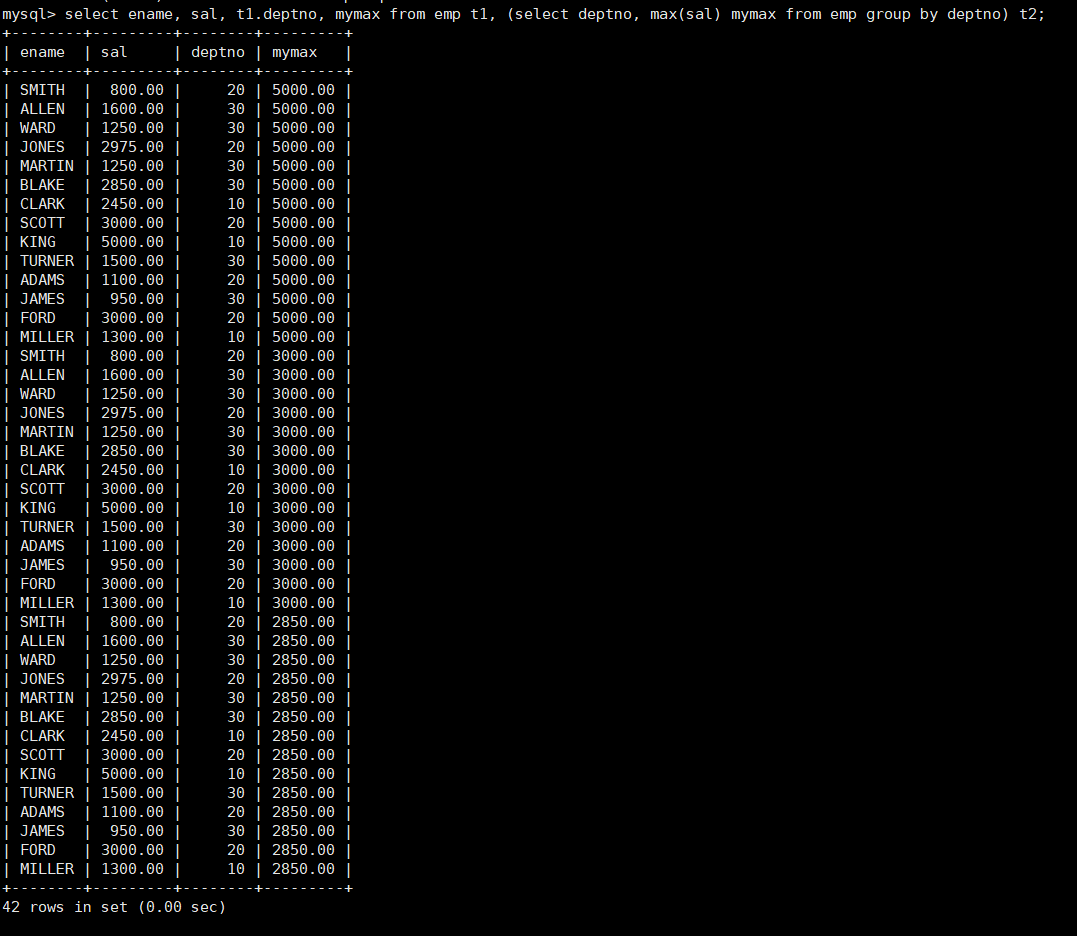Select SMITH in the row with mymax 2850.00

tap(42, 621)
